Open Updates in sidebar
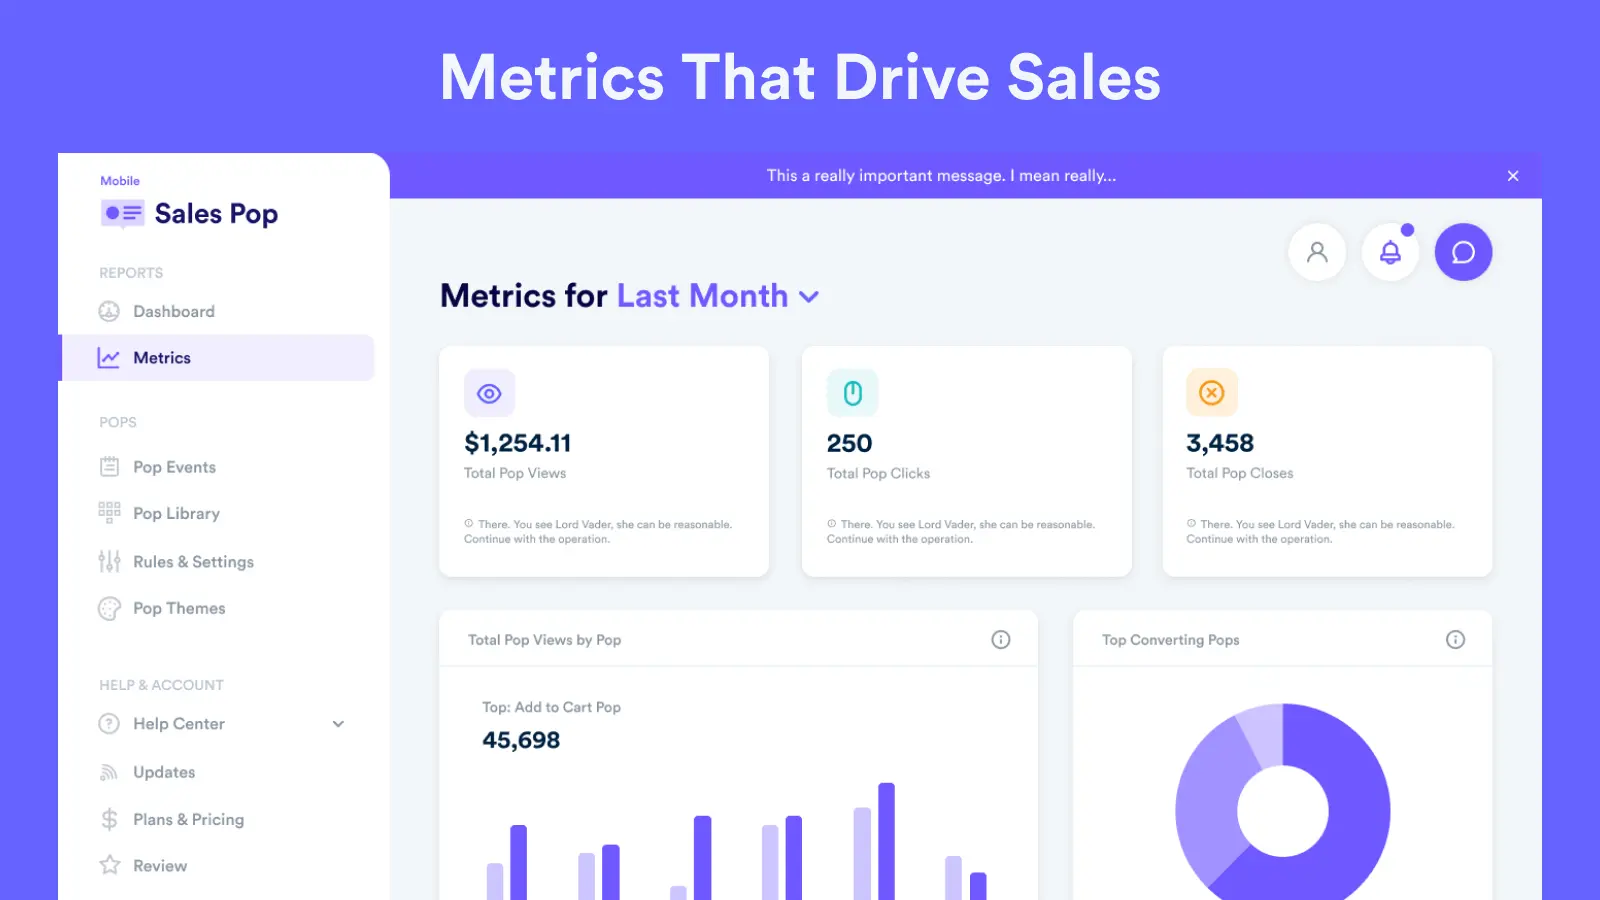 point(164,772)
